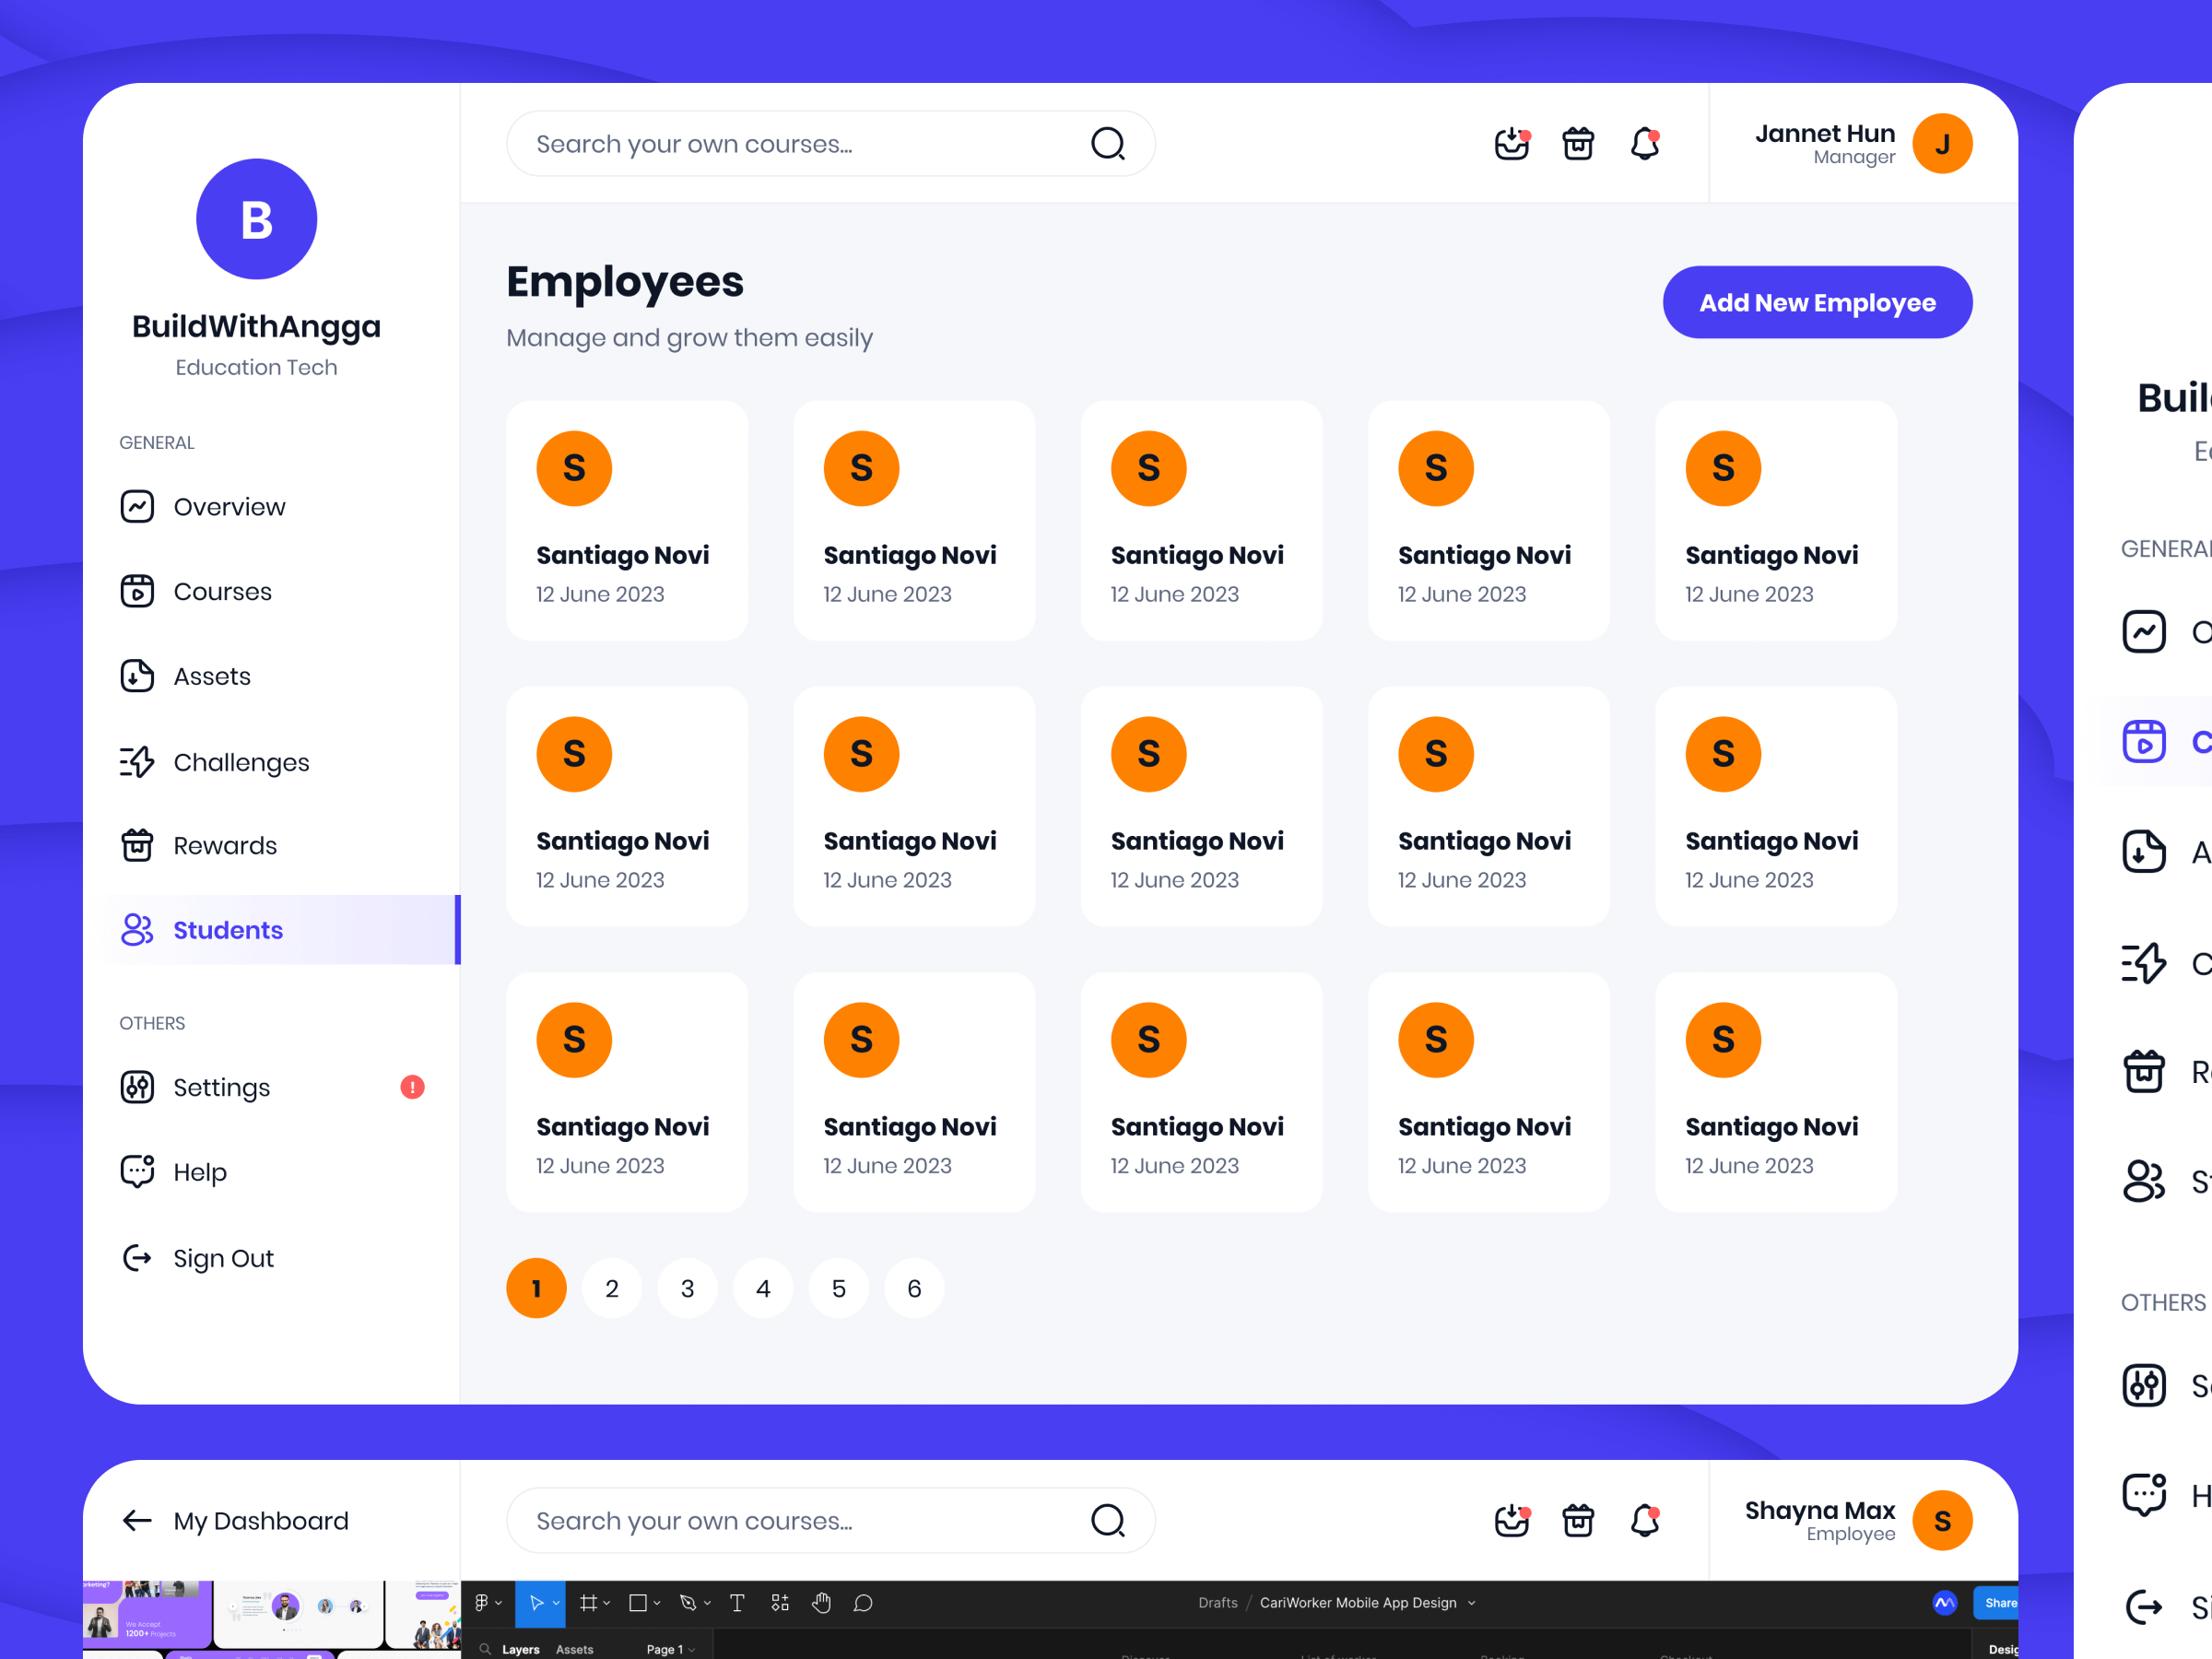
Task: Click the Challenges lightning icon
Action: pos(137,762)
